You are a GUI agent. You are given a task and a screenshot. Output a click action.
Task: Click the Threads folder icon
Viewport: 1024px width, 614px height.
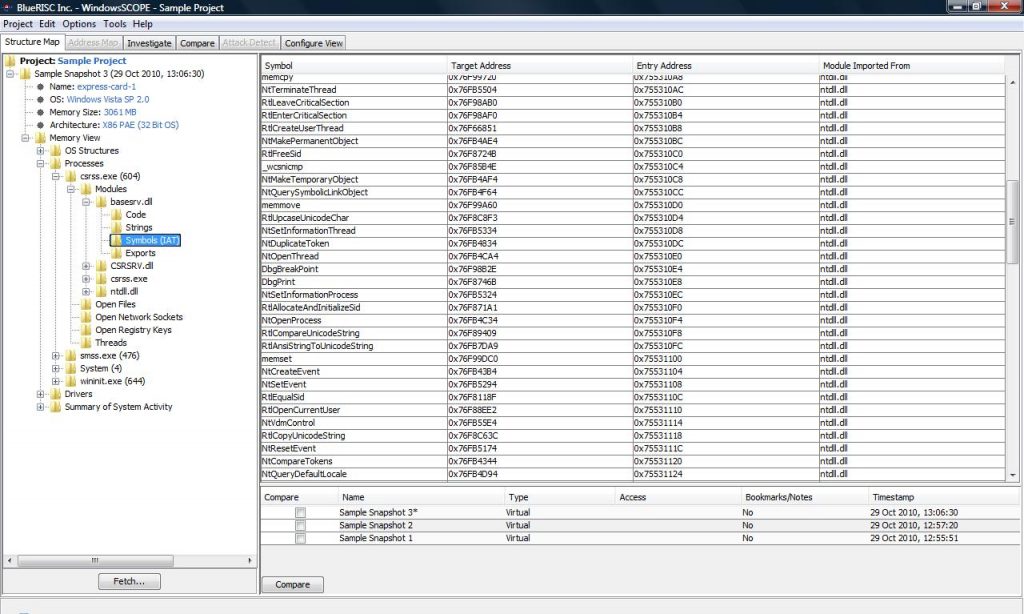pos(86,343)
